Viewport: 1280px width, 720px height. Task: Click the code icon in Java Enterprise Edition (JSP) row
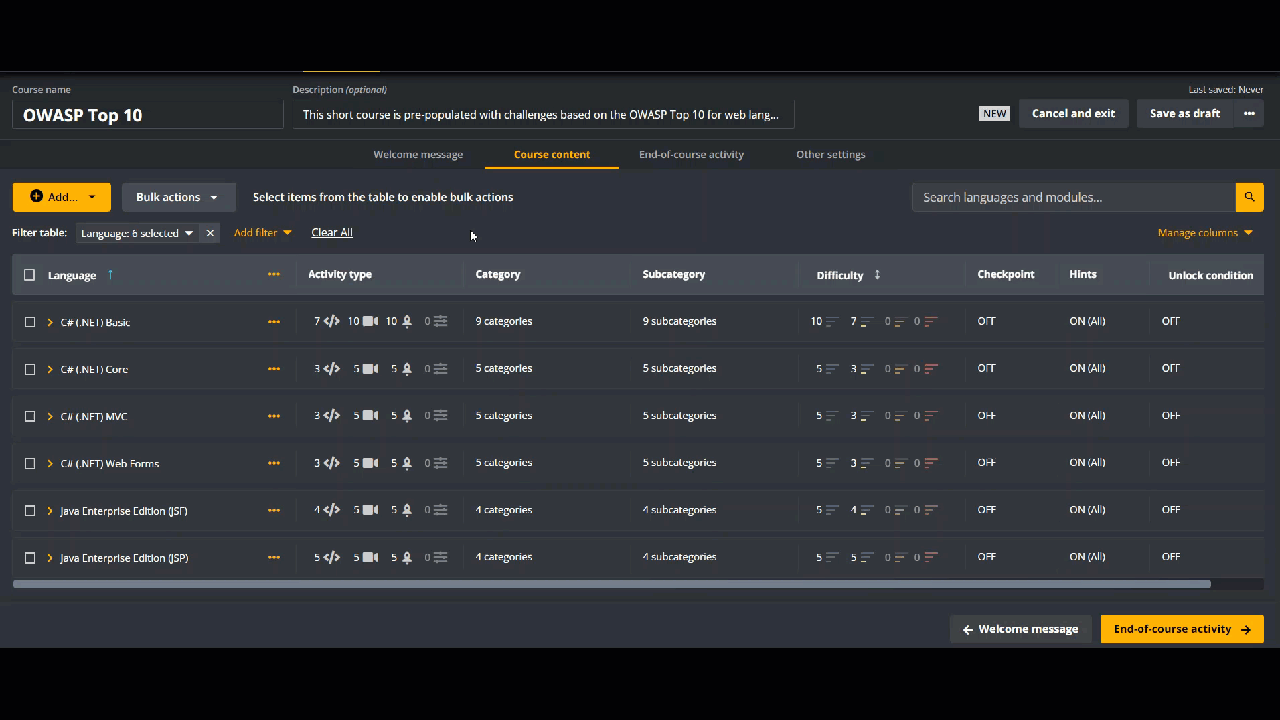click(x=332, y=556)
